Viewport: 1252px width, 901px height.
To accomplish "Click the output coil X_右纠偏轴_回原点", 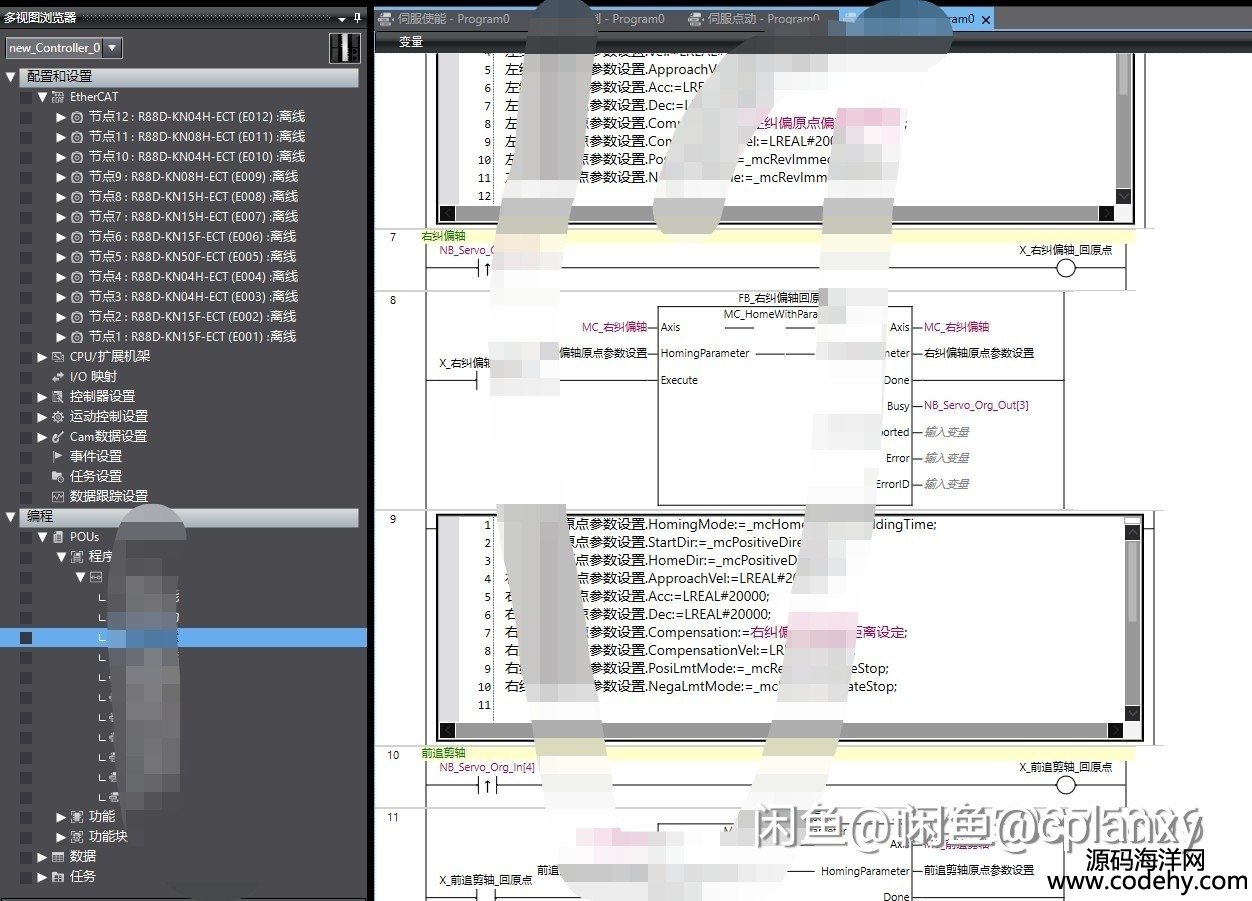I will pyautogui.click(x=1066, y=268).
